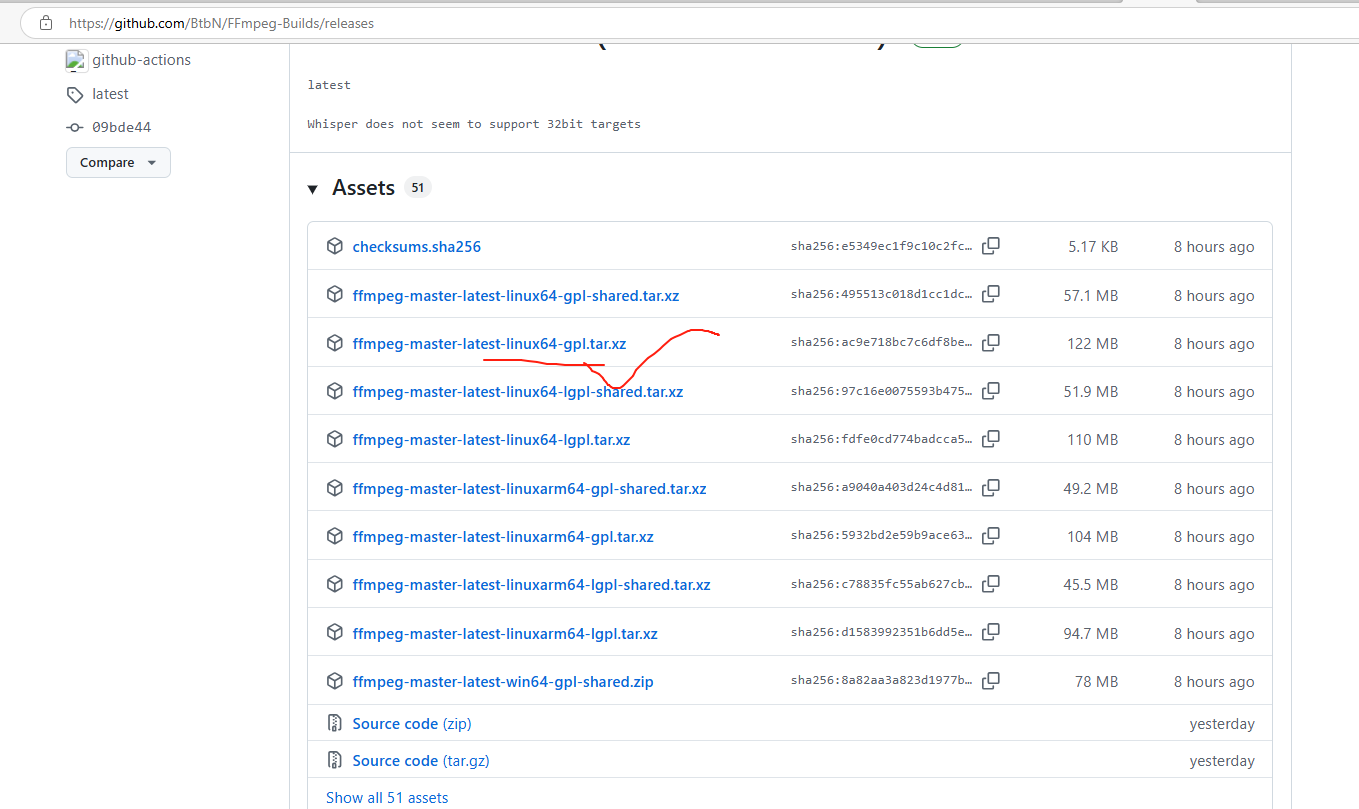Image resolution: width=1359 pixels, height=809 pixels.
Task: Download ffmpeg-master-latest-linux64-gpl-shared.tar.xz
Action: pos(516,296)
